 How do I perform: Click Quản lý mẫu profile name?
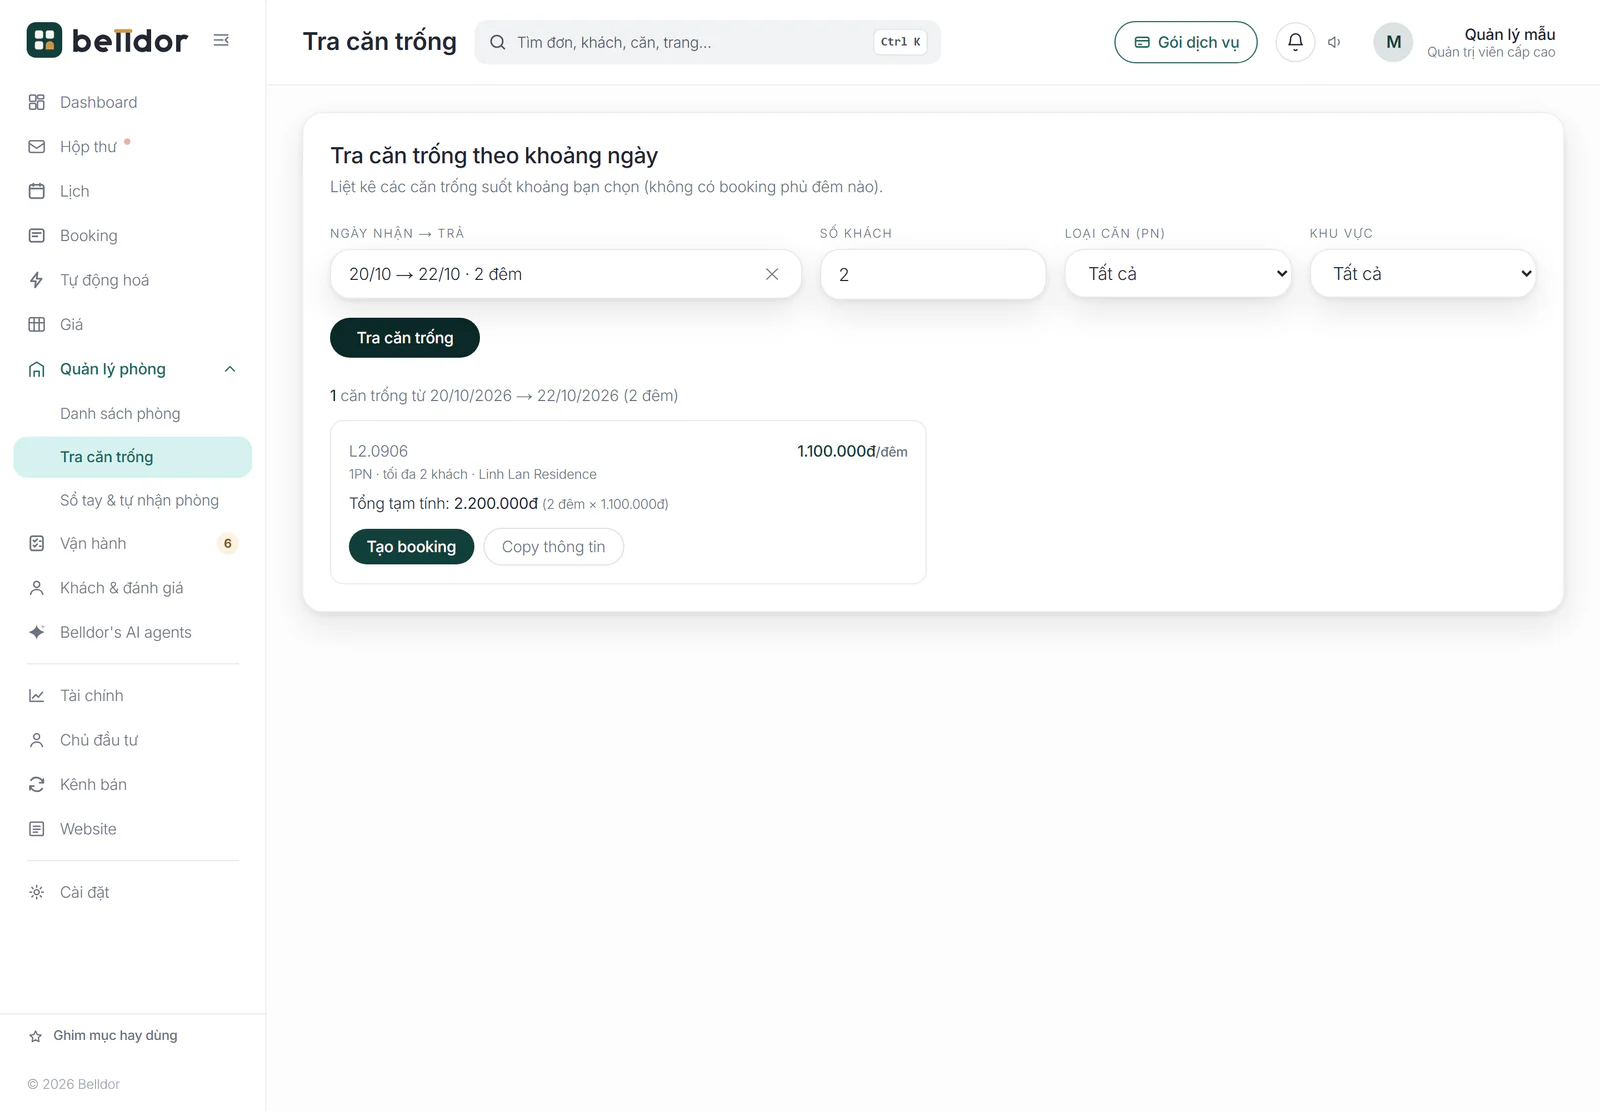(1510, 34)
